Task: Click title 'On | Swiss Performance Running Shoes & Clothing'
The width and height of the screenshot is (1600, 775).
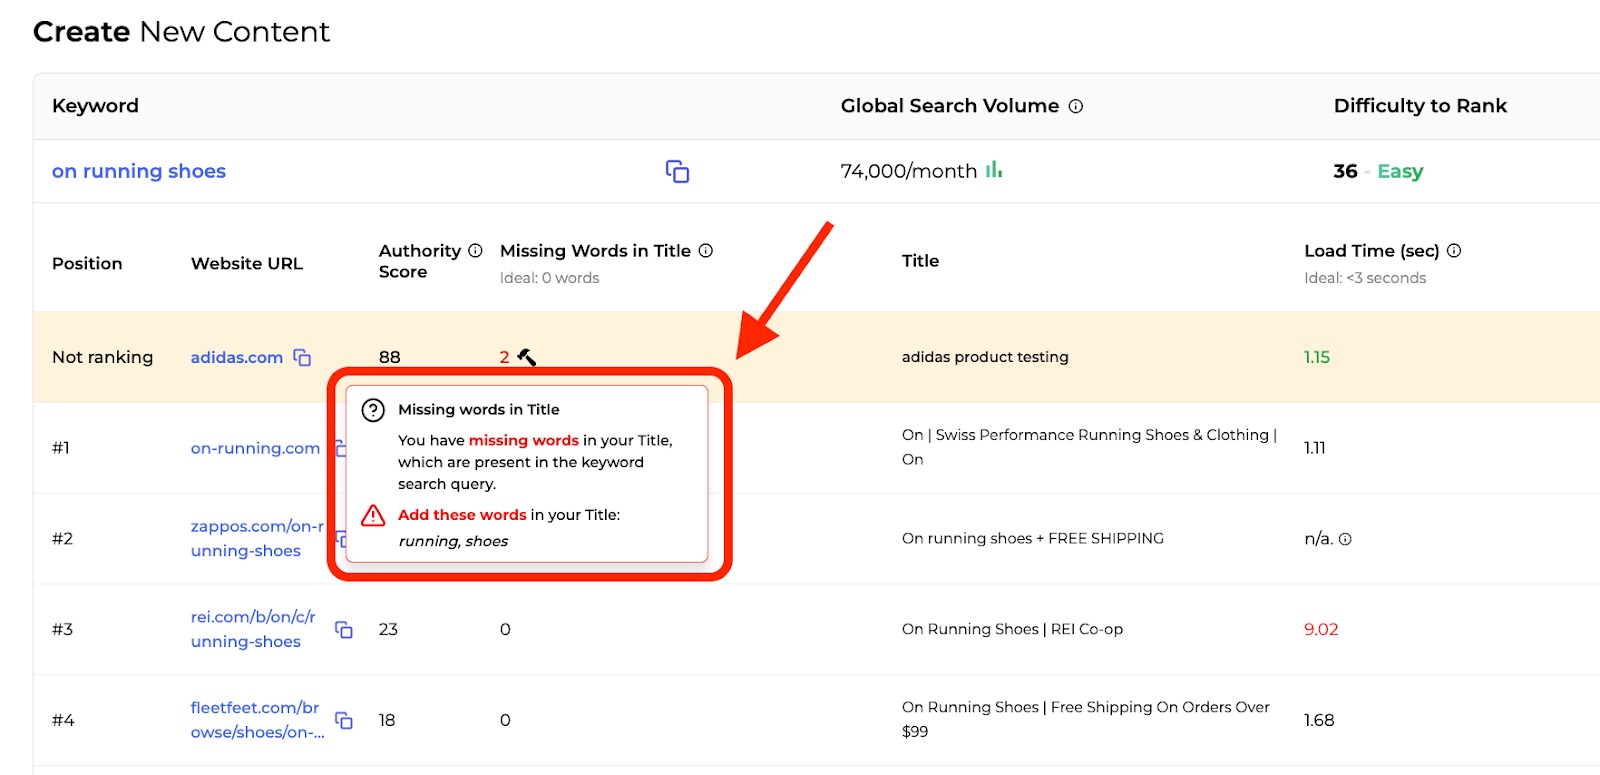Action: (x=1089, y=447)
